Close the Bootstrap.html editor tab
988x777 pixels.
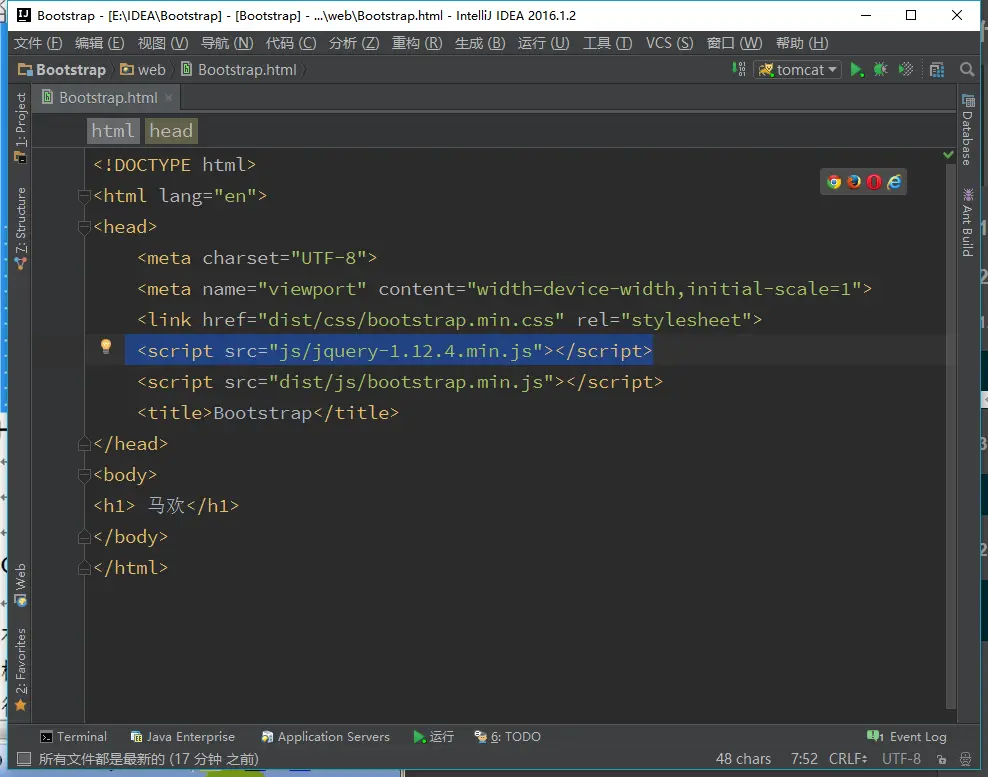(168, 98)
